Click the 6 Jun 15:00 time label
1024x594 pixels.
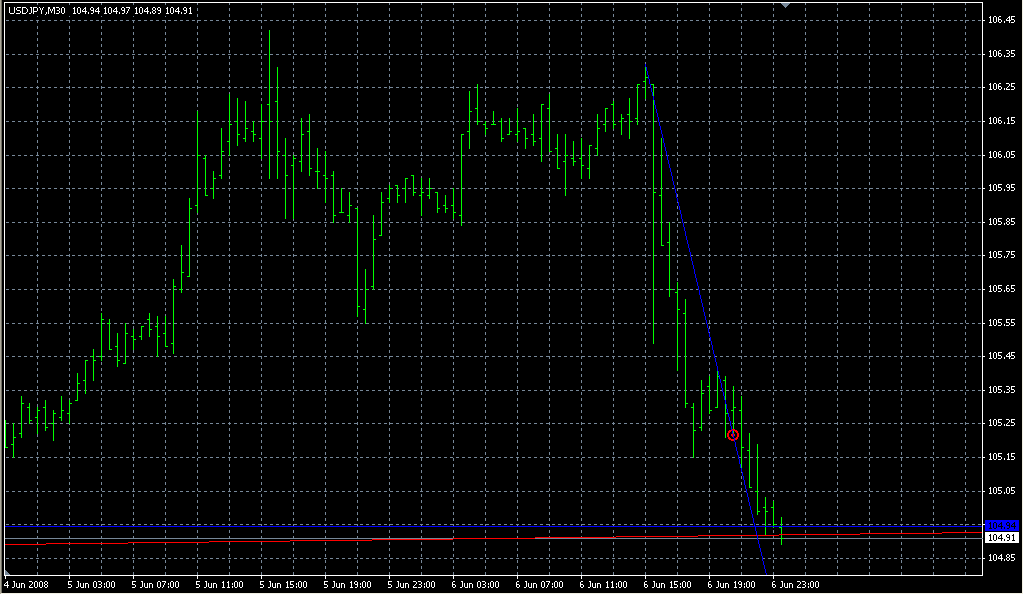(667, 585)
